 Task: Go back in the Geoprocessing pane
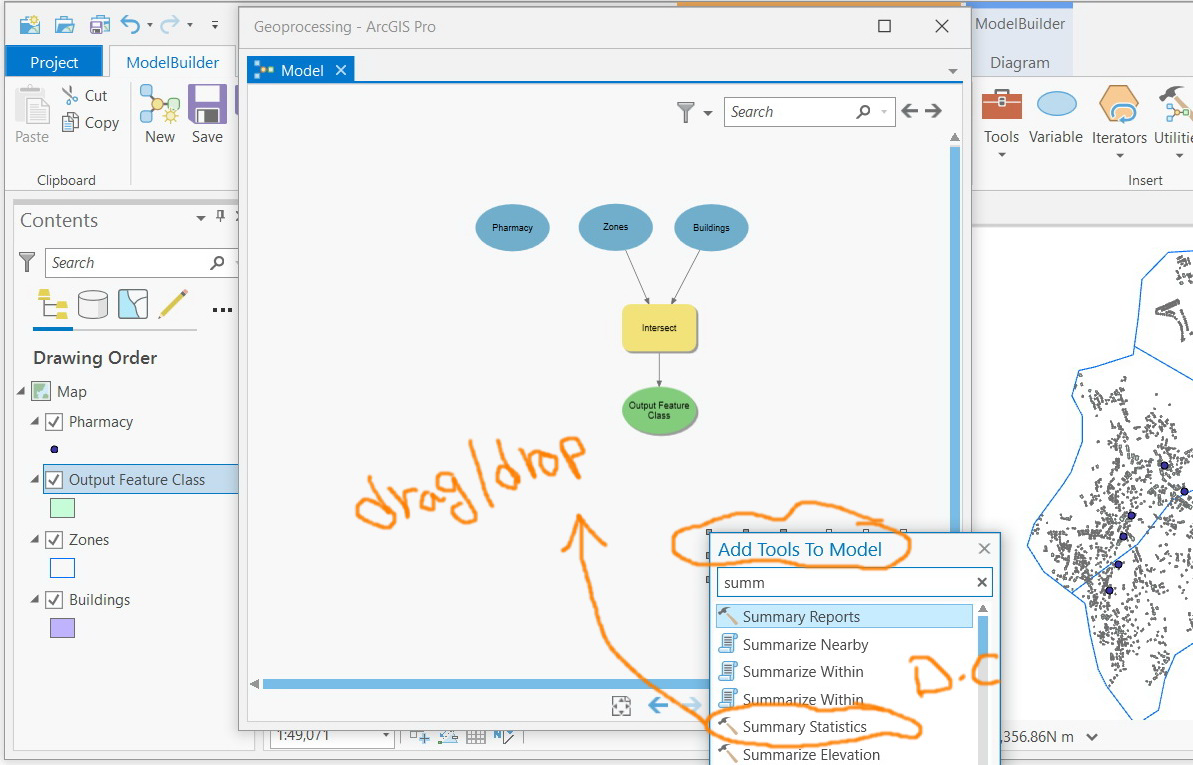click(x=909, y=111)
